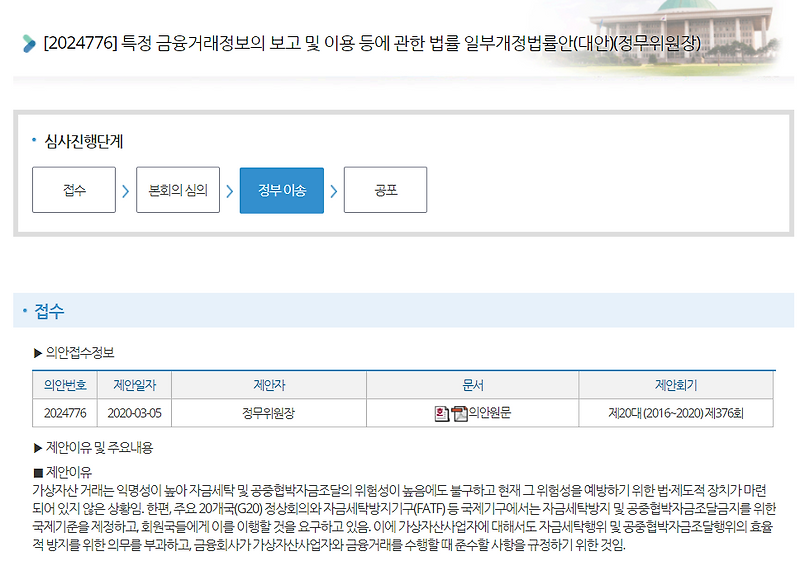Click the 제안회기 column header
This screenshot has width=800, height=561.
pyautogui.click(x=676, y=385)
